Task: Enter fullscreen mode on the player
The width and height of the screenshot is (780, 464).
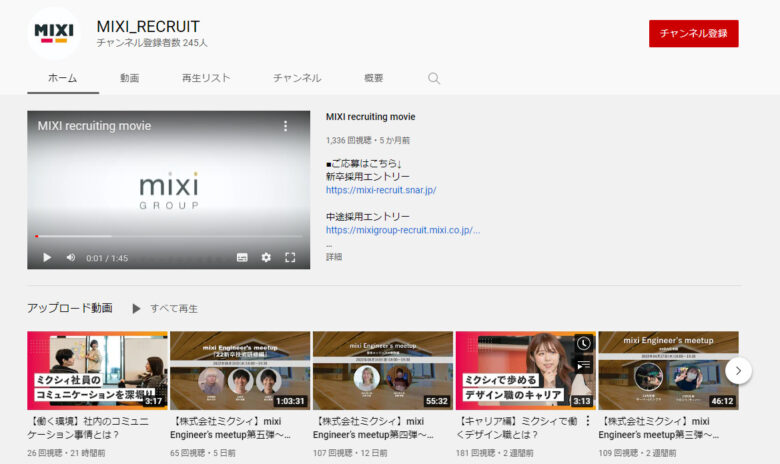Action: tap(290, 258)
